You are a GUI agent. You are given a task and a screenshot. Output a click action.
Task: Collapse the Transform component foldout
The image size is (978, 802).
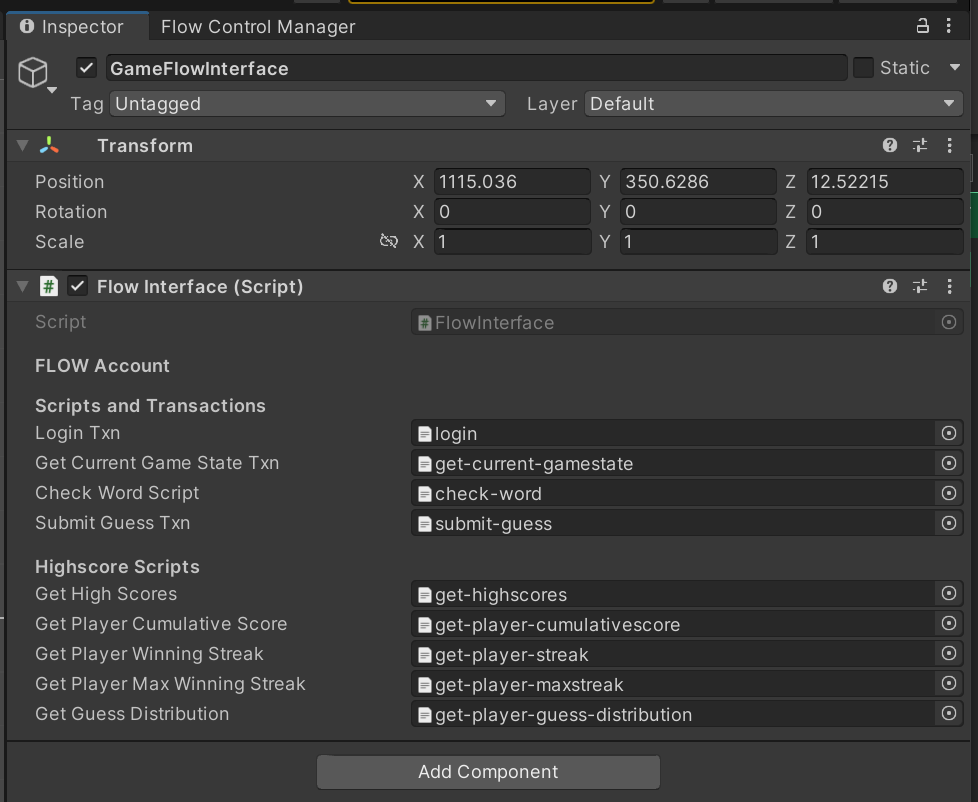point(21,145)
